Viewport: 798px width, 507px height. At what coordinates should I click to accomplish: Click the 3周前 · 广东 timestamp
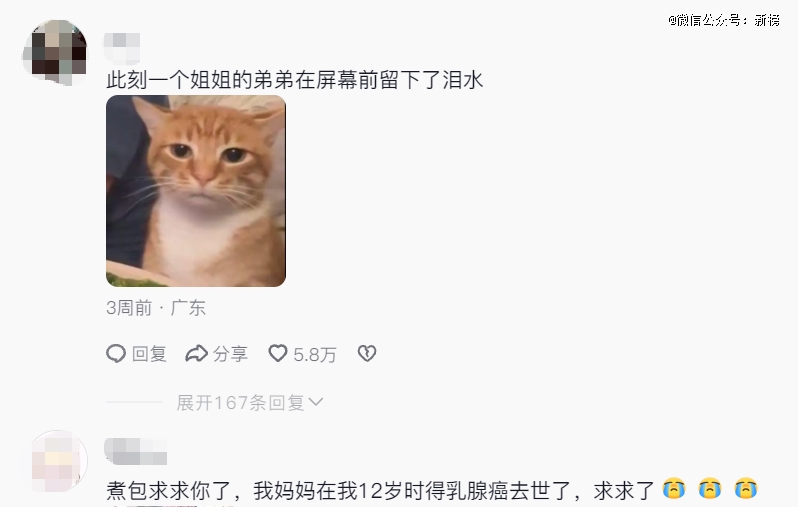click(156, 307)
